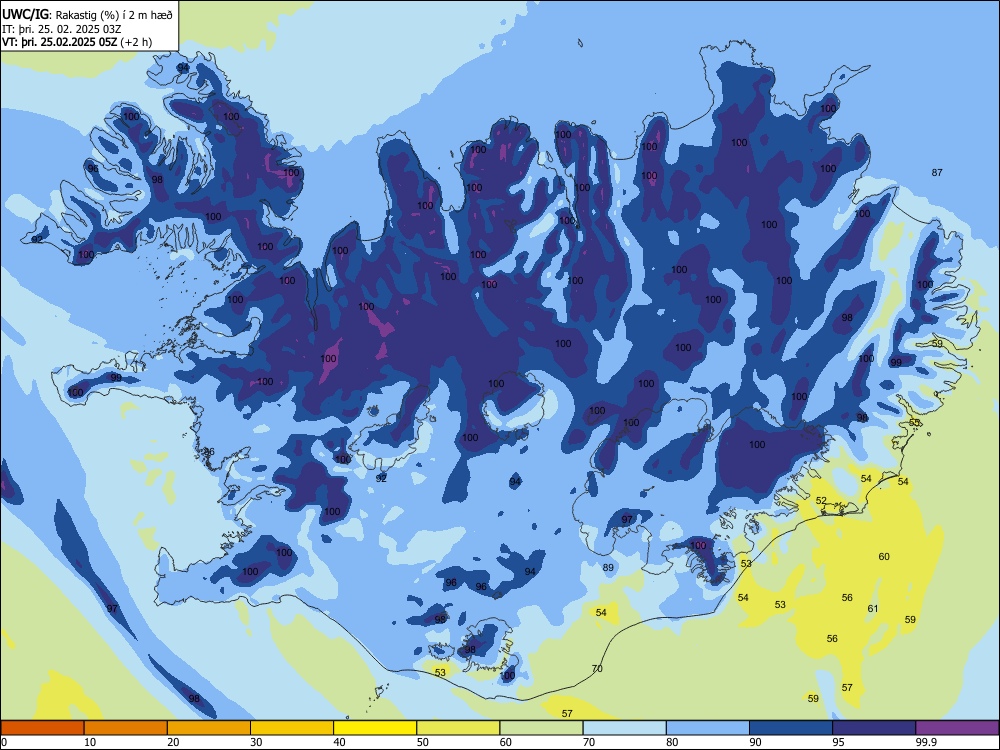The image size is (1000, 750).
Task: Click the "61" value in the southeast
Action: pyautogui.click(x=872, y=608)
